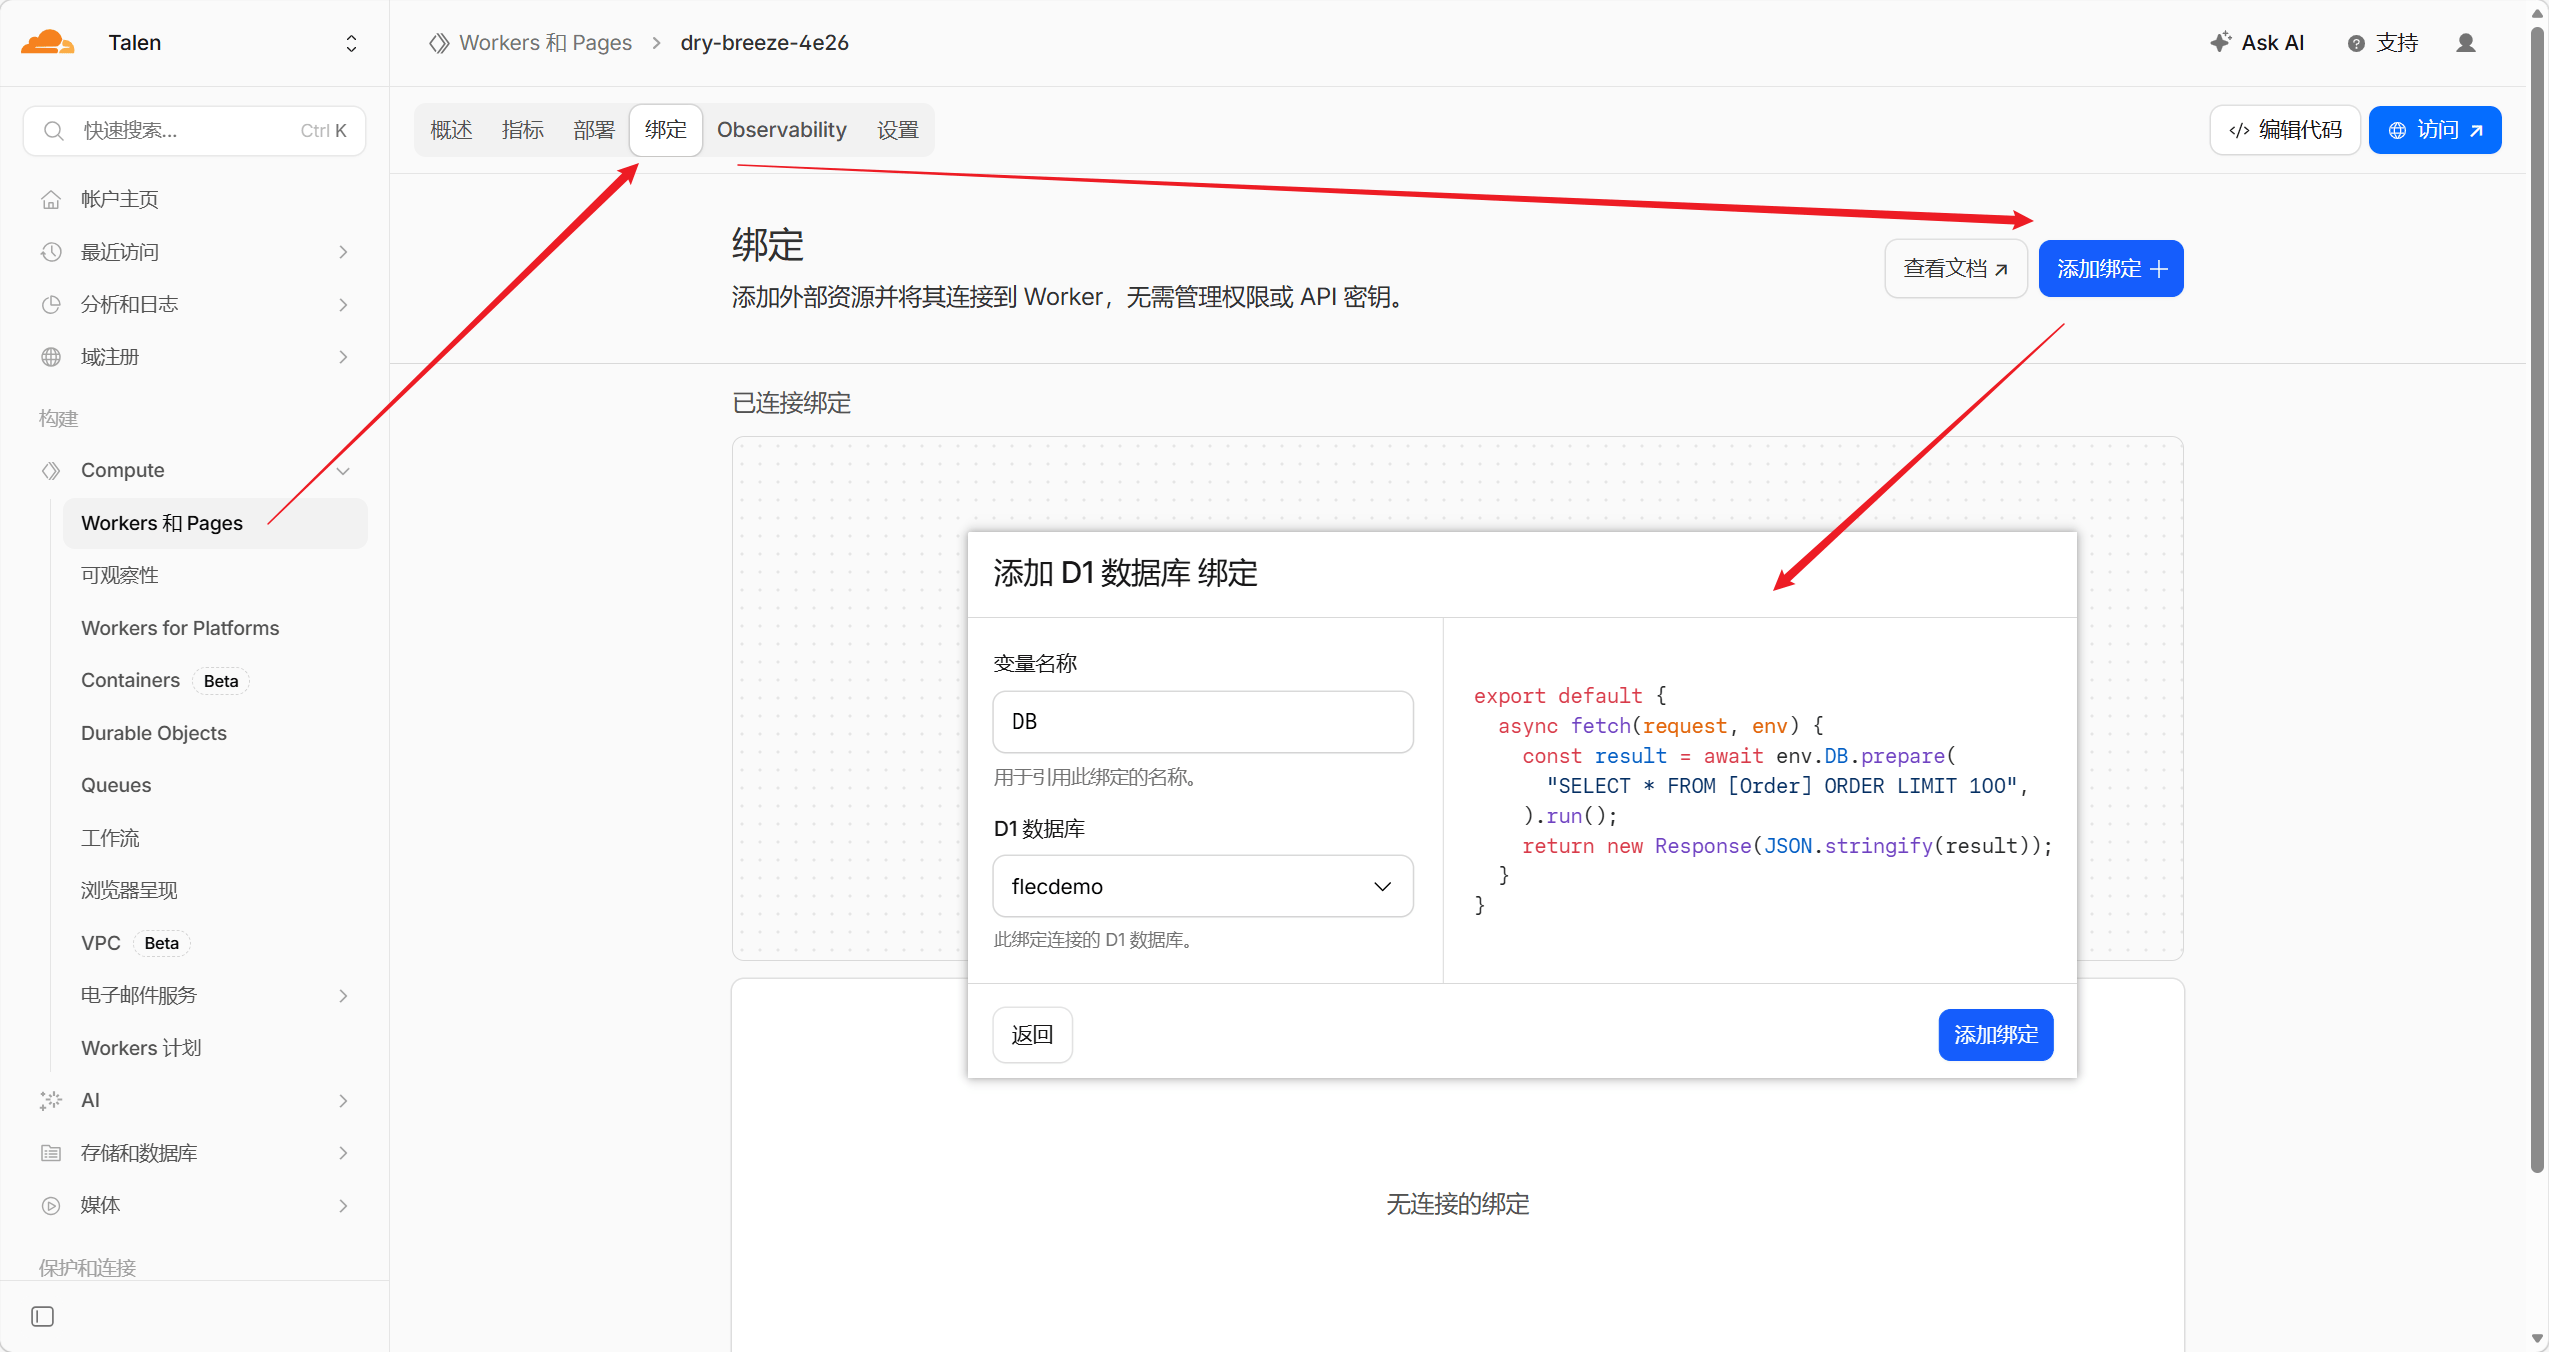The image size is (2549, 1352).
Task: Click the DB variable name input field
Action: [1201, 721]
